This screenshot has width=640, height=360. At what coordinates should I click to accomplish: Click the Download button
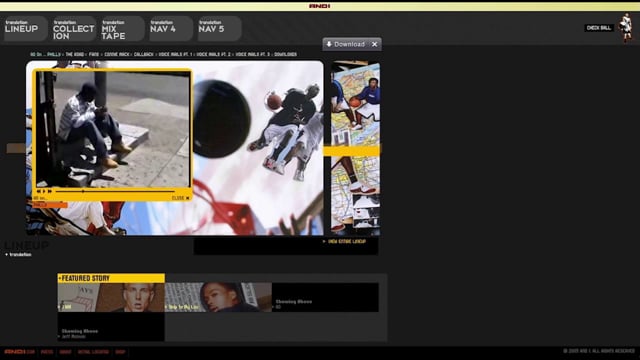[345, 44]
